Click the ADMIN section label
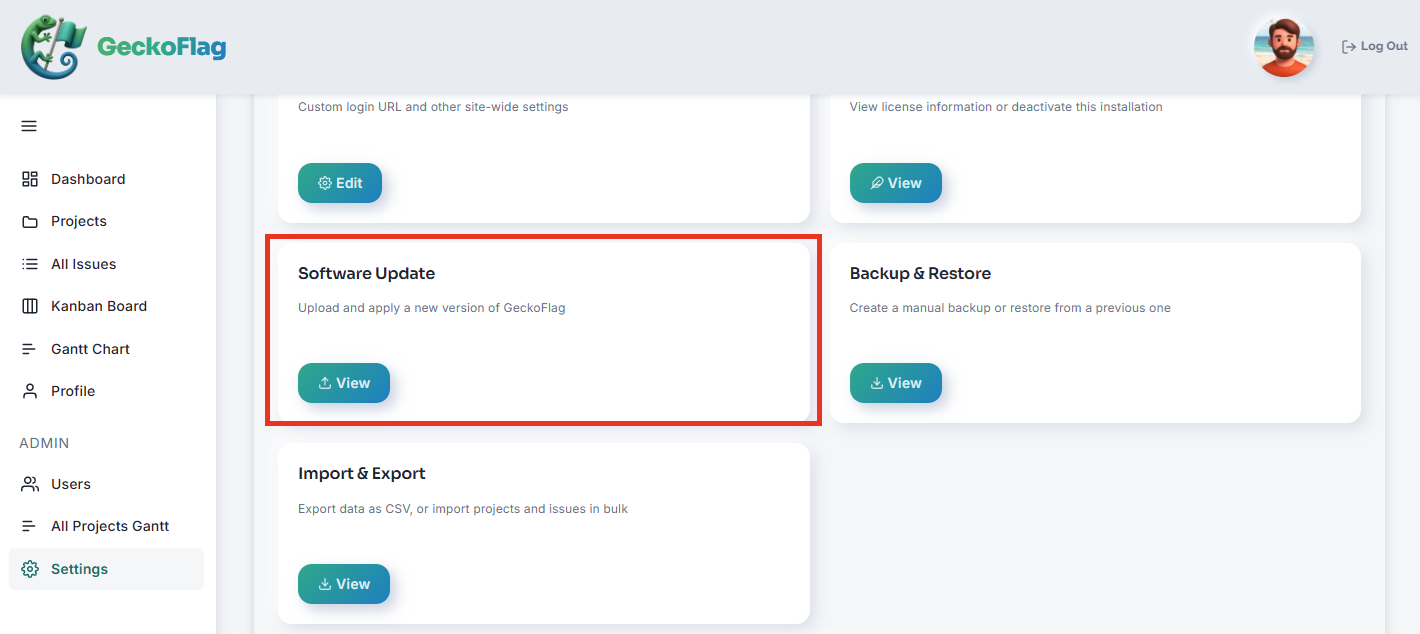The height and width of the screenshot is (634, 1420). (x=44, y=443)
